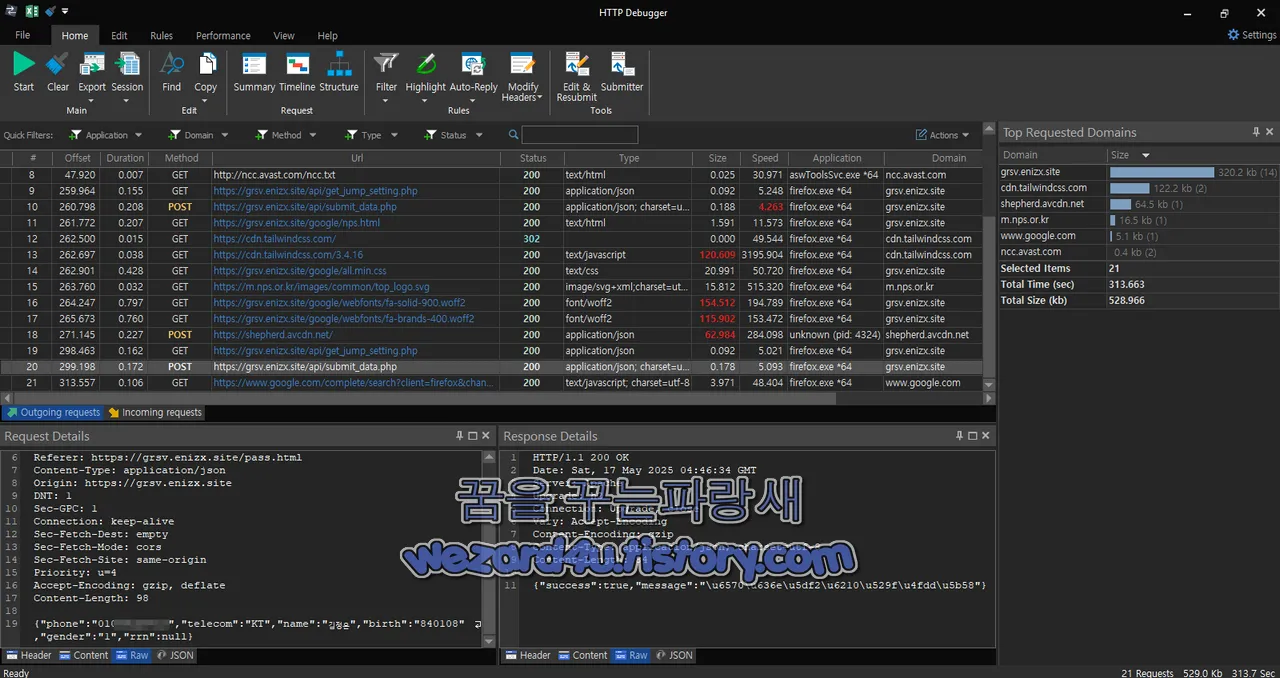Sort the list by Speed column

tap(765, 158)
